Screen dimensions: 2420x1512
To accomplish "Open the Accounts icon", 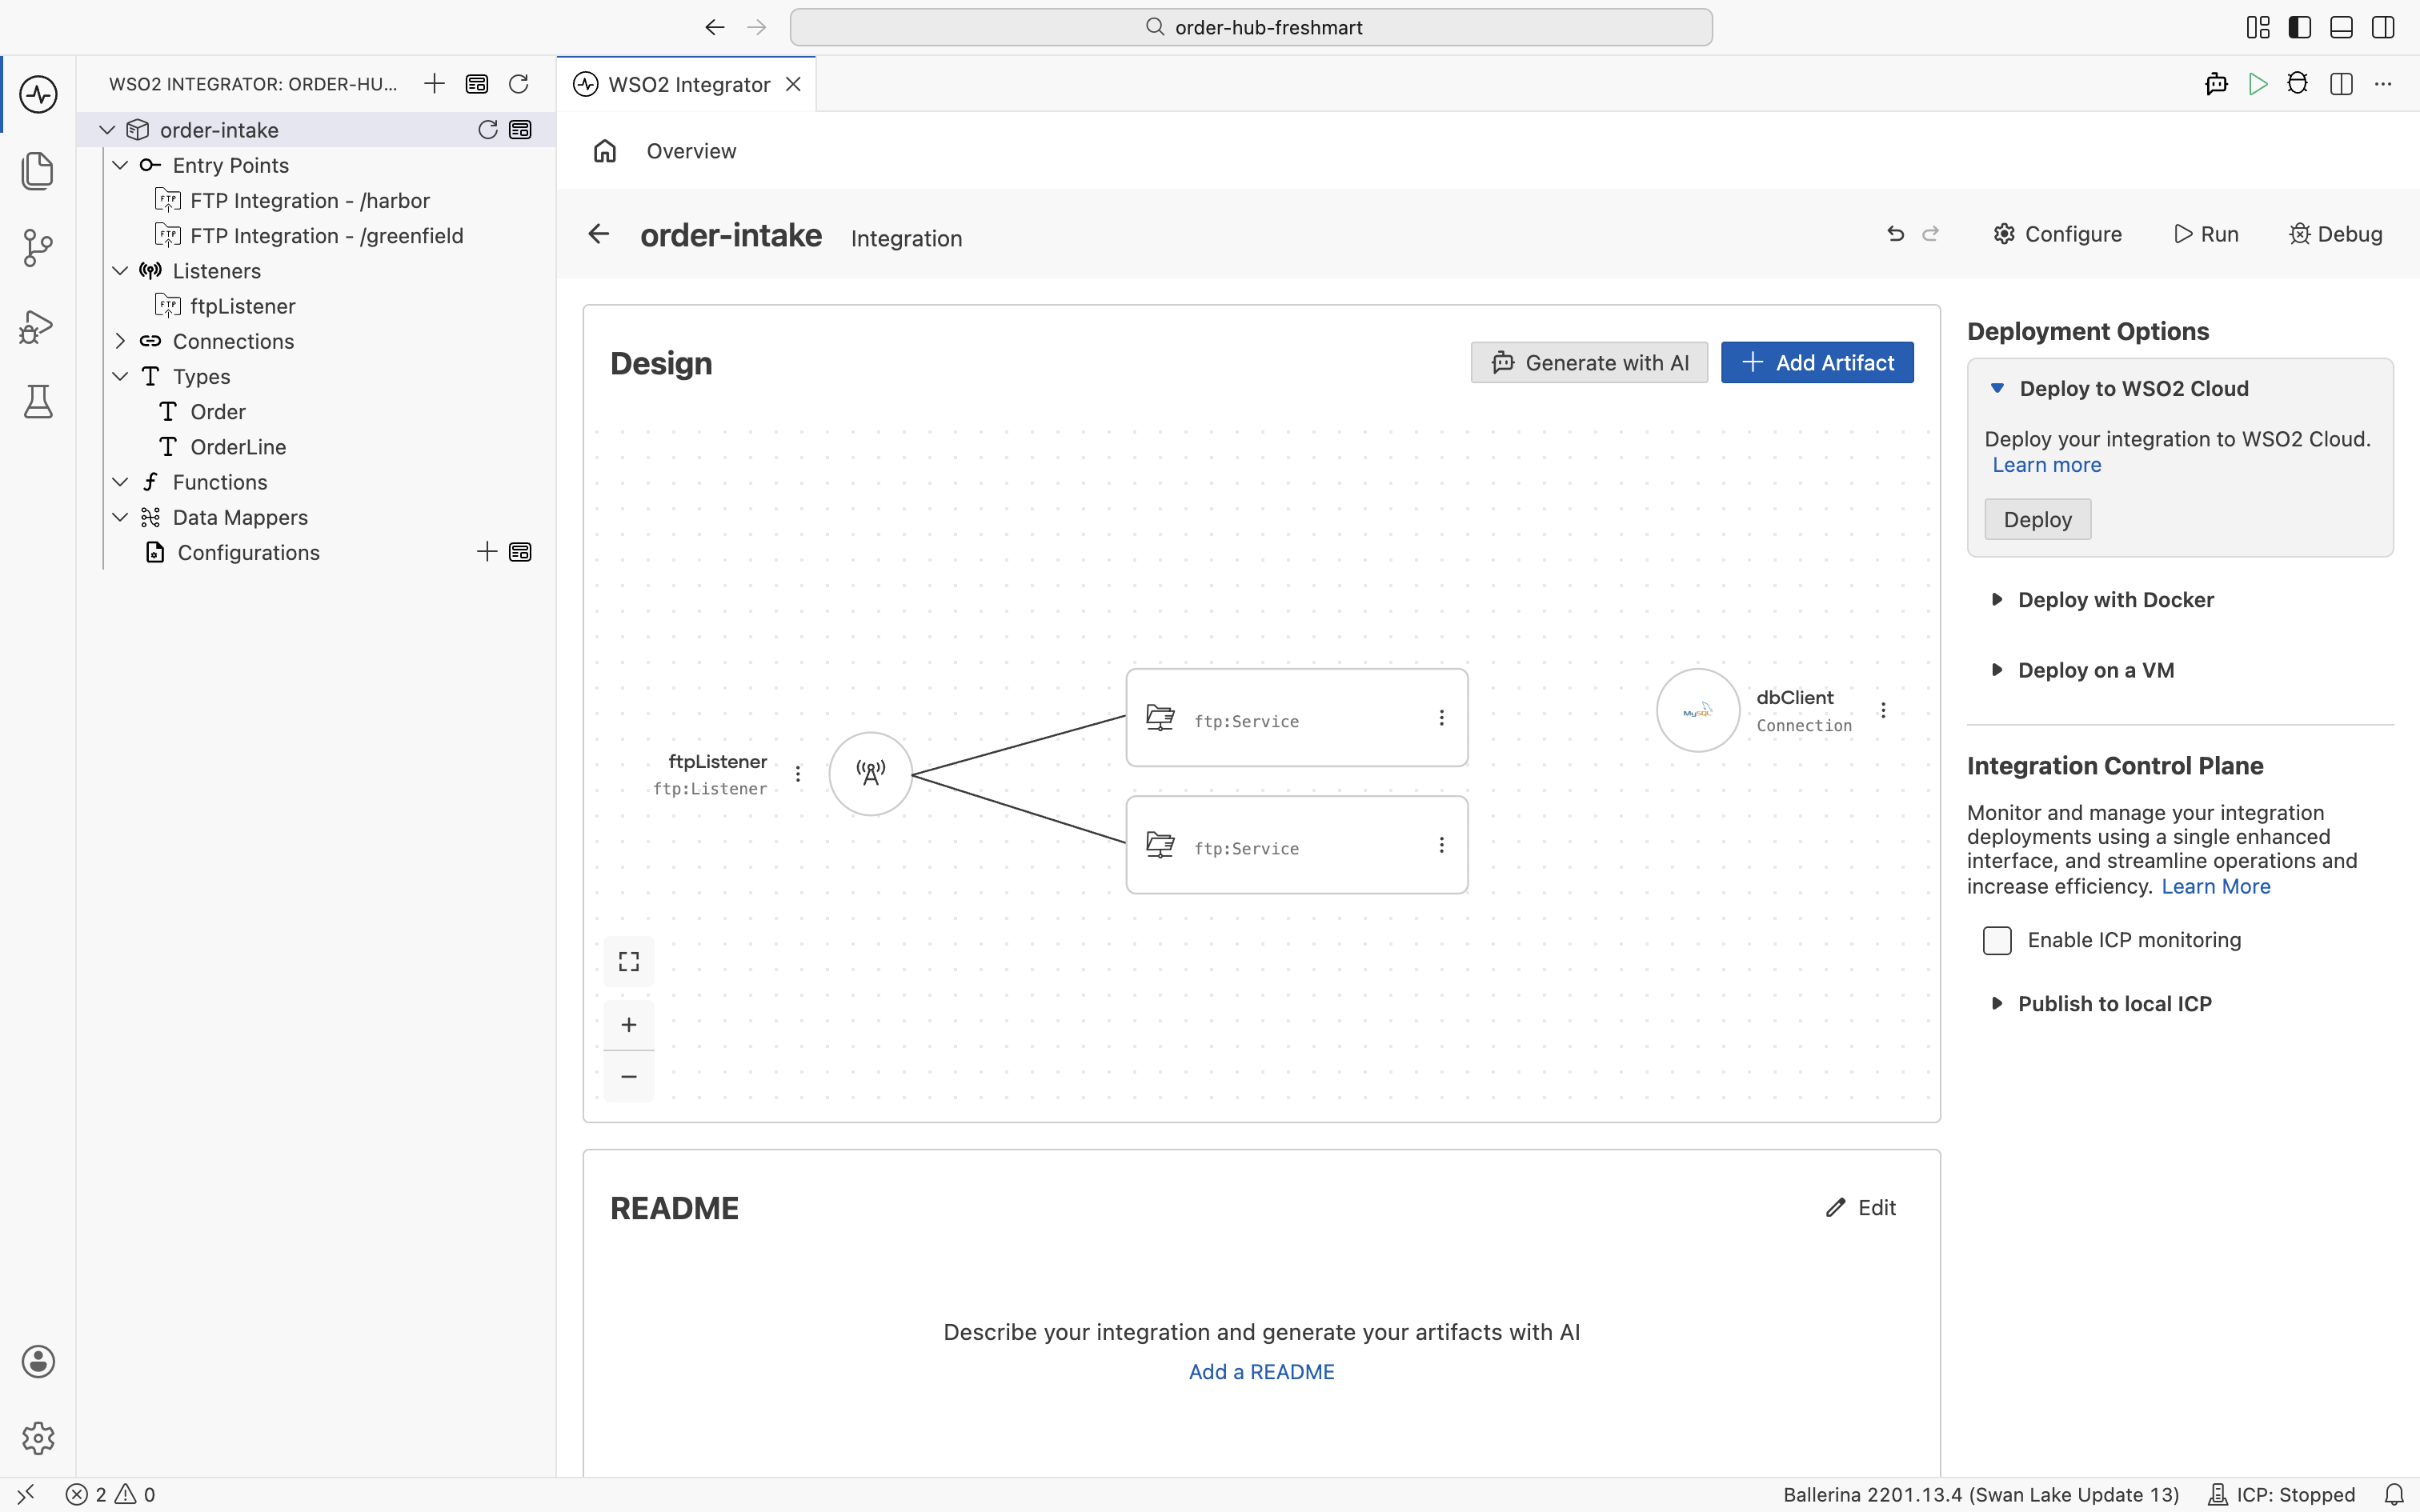I will coord(38,1361).
